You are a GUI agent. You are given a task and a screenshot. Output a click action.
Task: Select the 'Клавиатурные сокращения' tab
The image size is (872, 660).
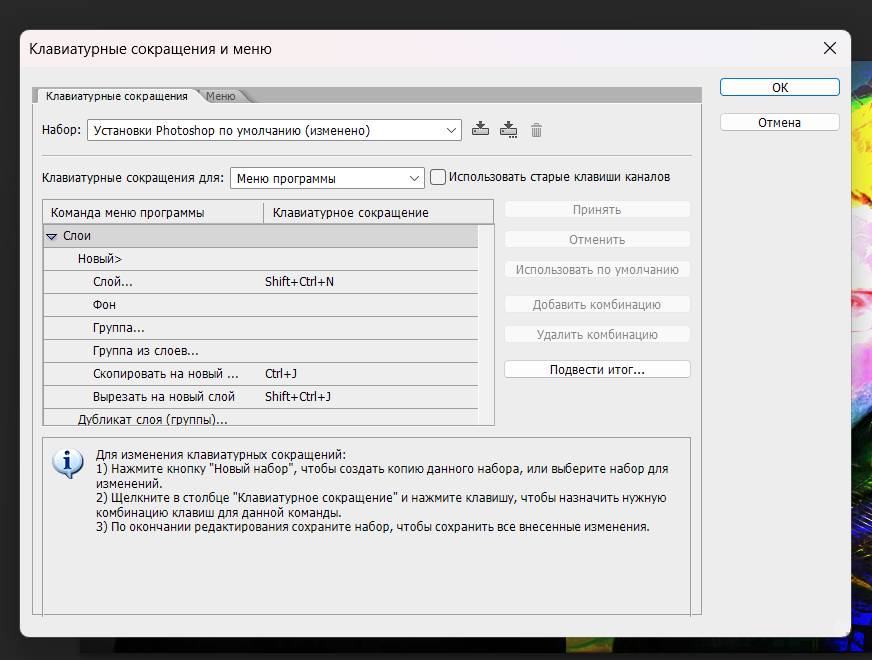point(116,96)
